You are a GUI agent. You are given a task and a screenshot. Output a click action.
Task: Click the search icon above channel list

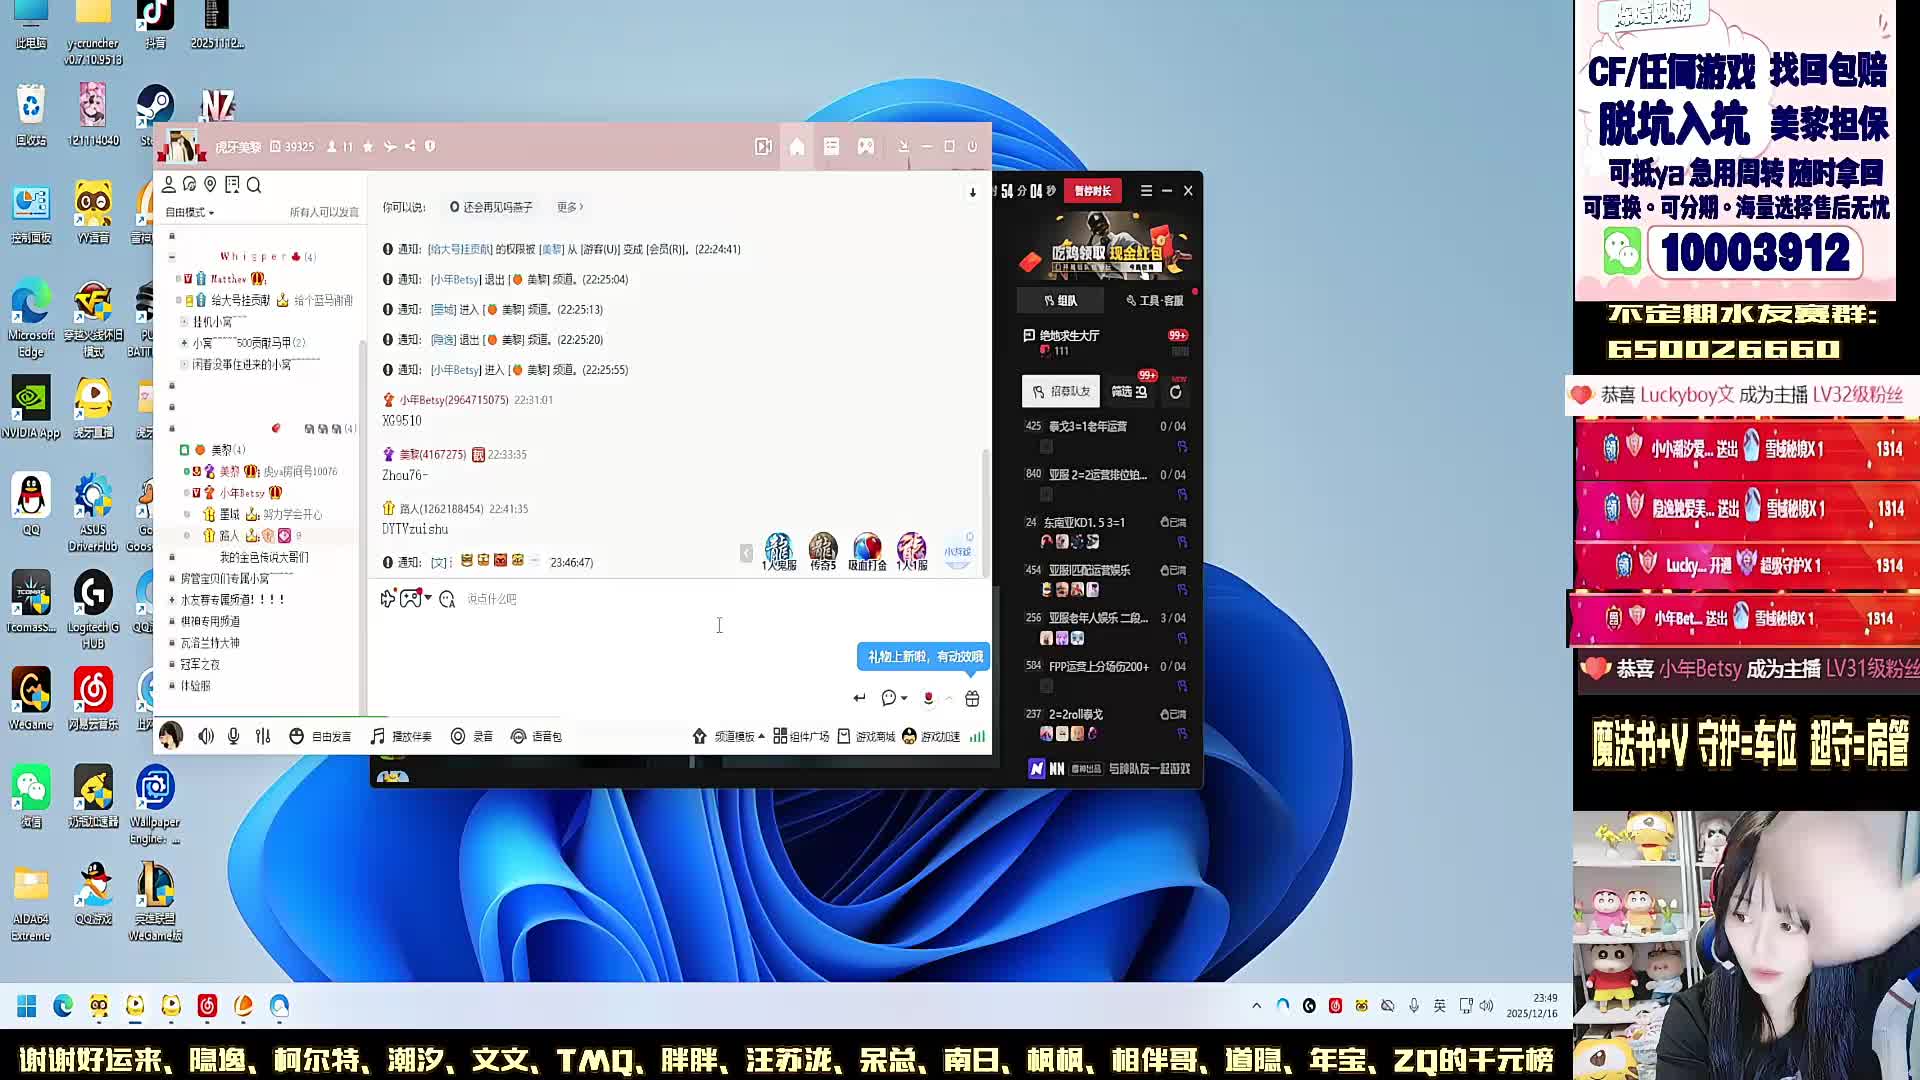tap(254, 185)
